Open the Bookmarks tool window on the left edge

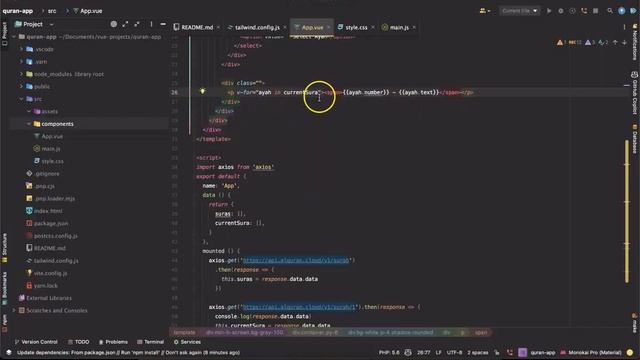[4, 288]
